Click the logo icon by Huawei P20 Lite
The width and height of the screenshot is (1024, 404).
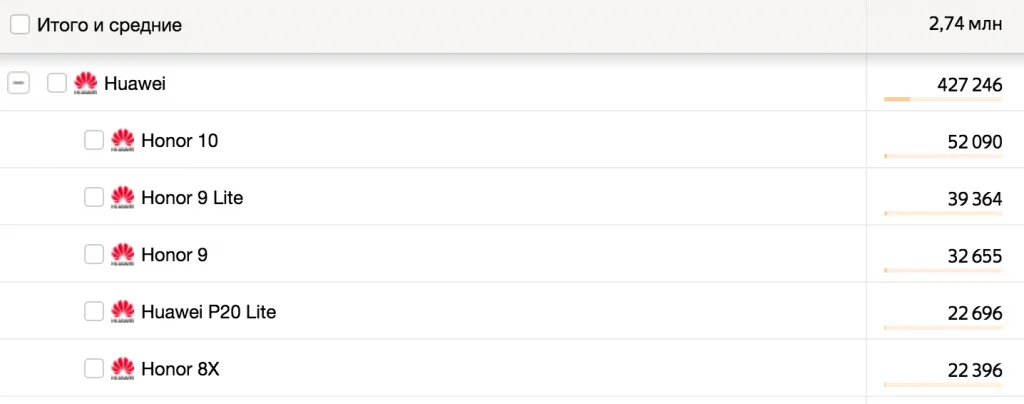[123, 312]
